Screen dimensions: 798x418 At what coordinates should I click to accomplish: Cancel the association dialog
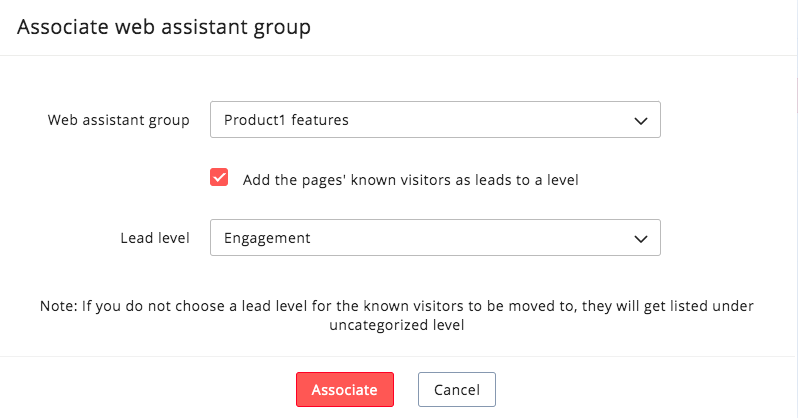456,390
